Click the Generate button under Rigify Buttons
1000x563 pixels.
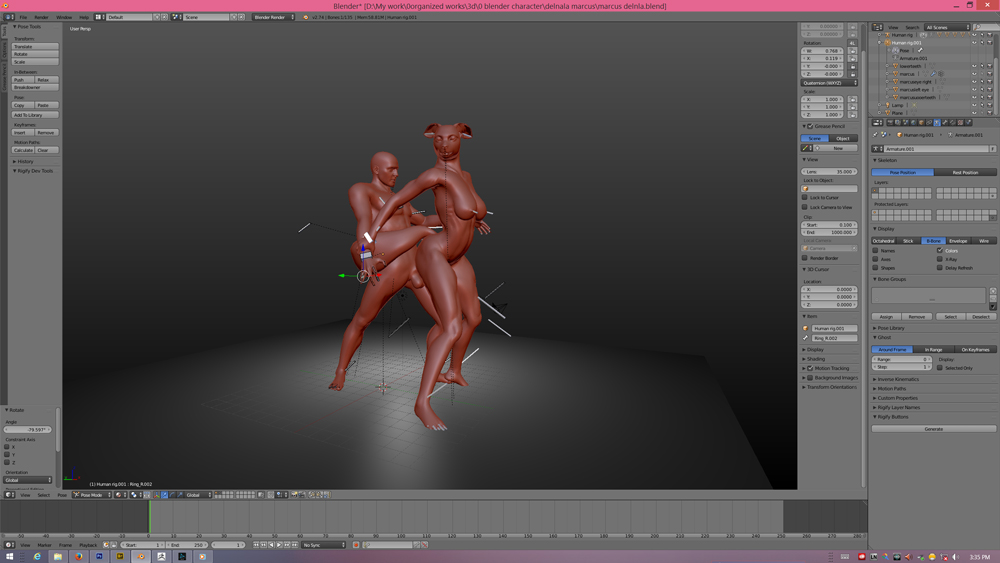coord(933,429)
